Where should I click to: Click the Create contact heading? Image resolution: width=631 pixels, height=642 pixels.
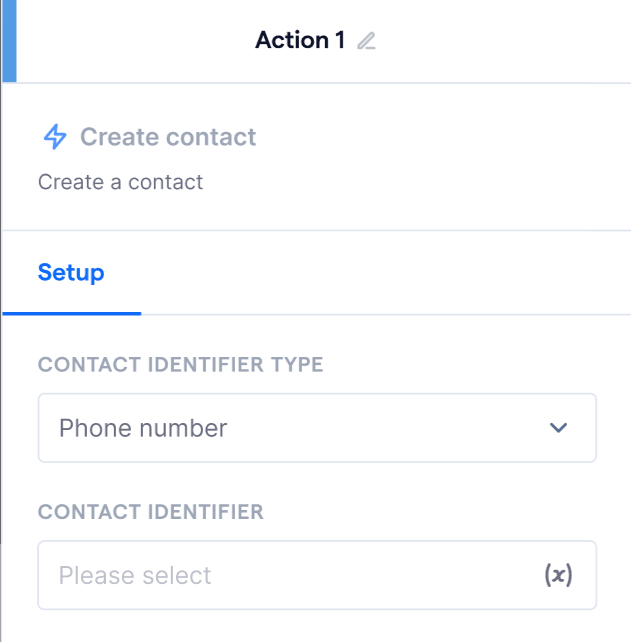point(168,137)
